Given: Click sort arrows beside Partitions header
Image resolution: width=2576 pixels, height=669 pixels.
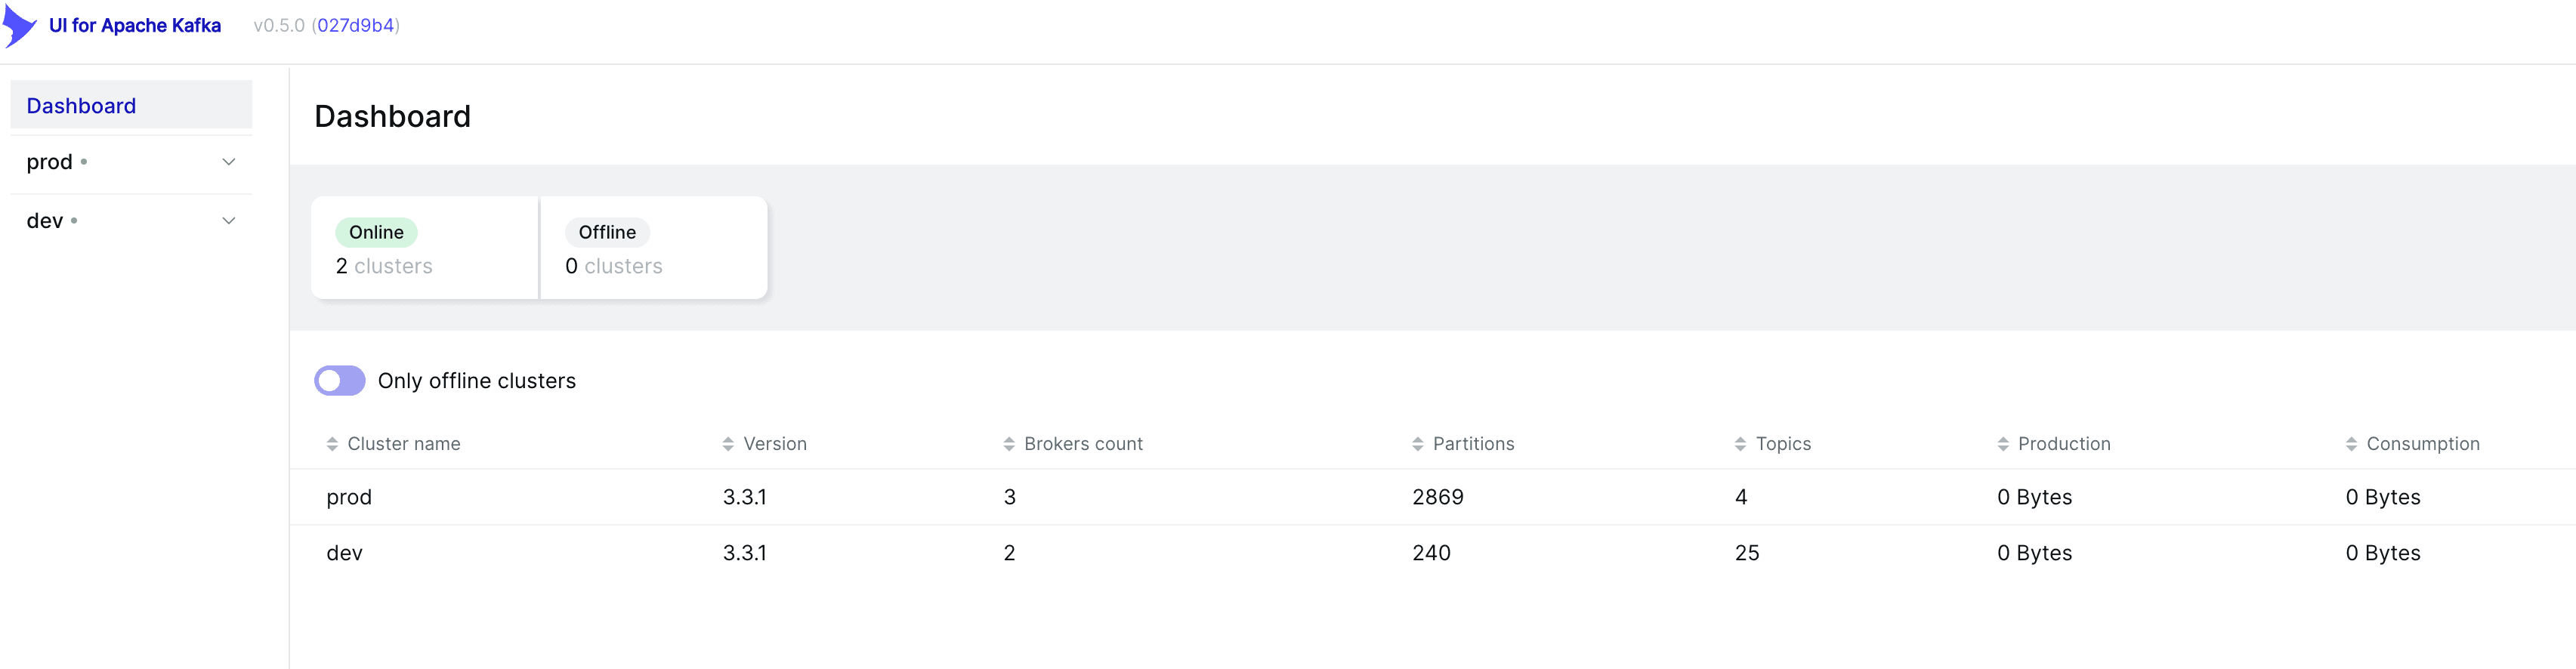Looking at the screenshot, I should click(1417, 444).
